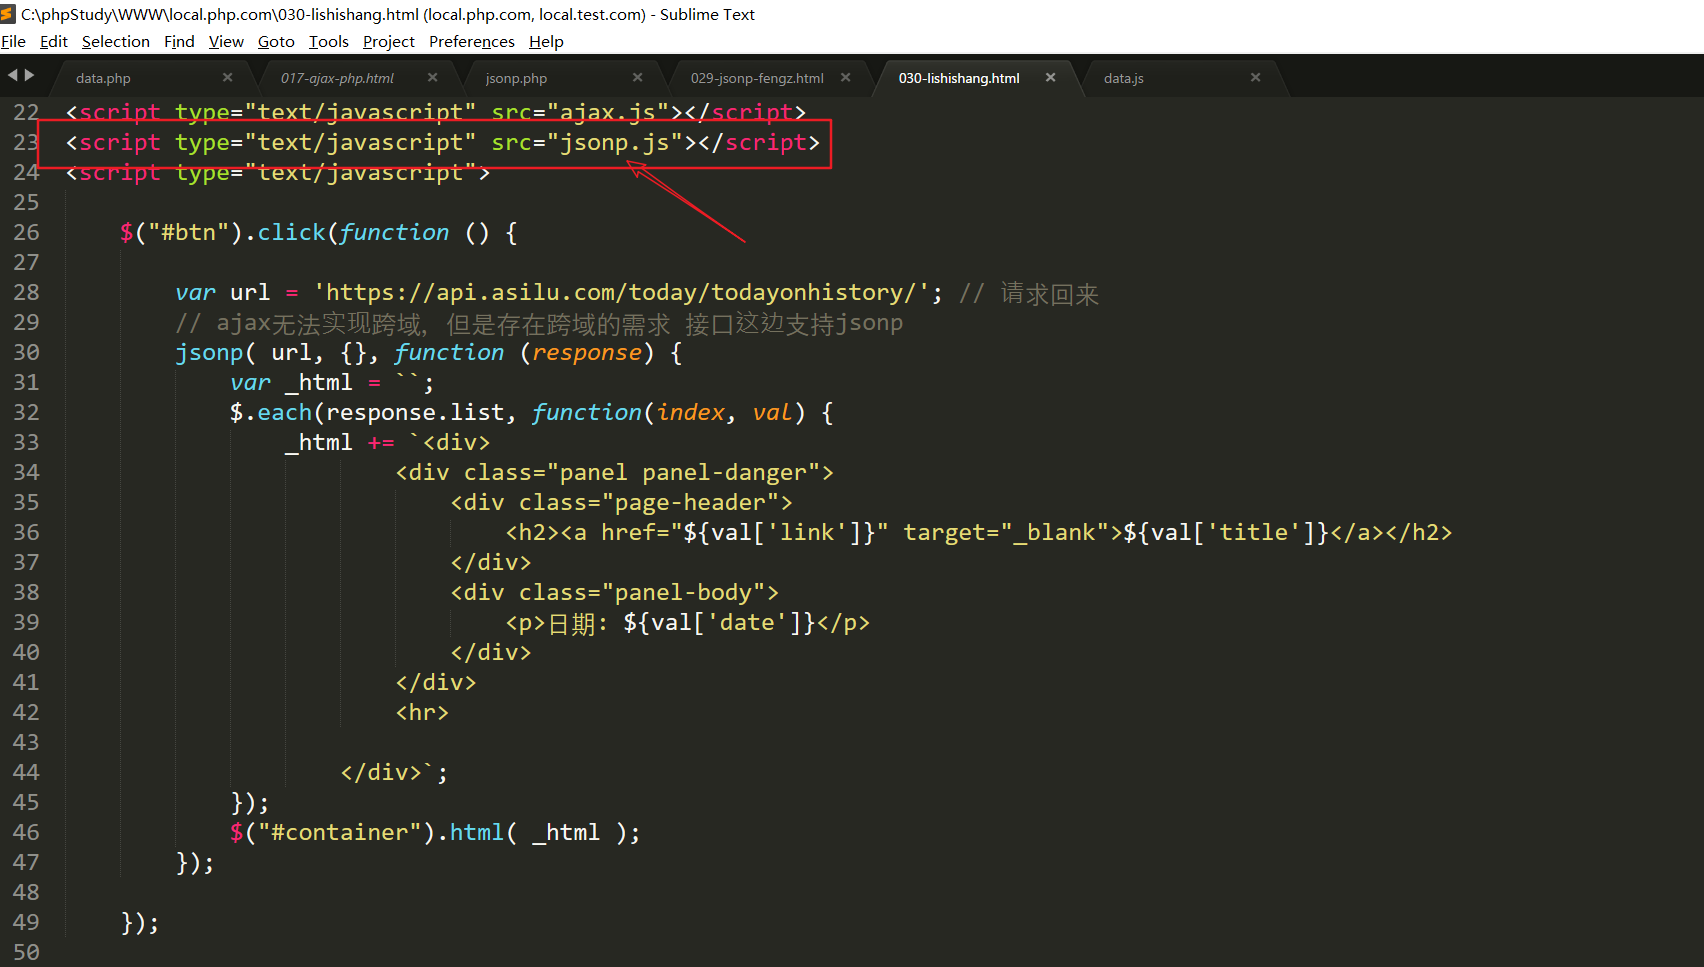Open the File menu
The height and width of the screenshot is (967, 1704).
click(x=14, y=41)
